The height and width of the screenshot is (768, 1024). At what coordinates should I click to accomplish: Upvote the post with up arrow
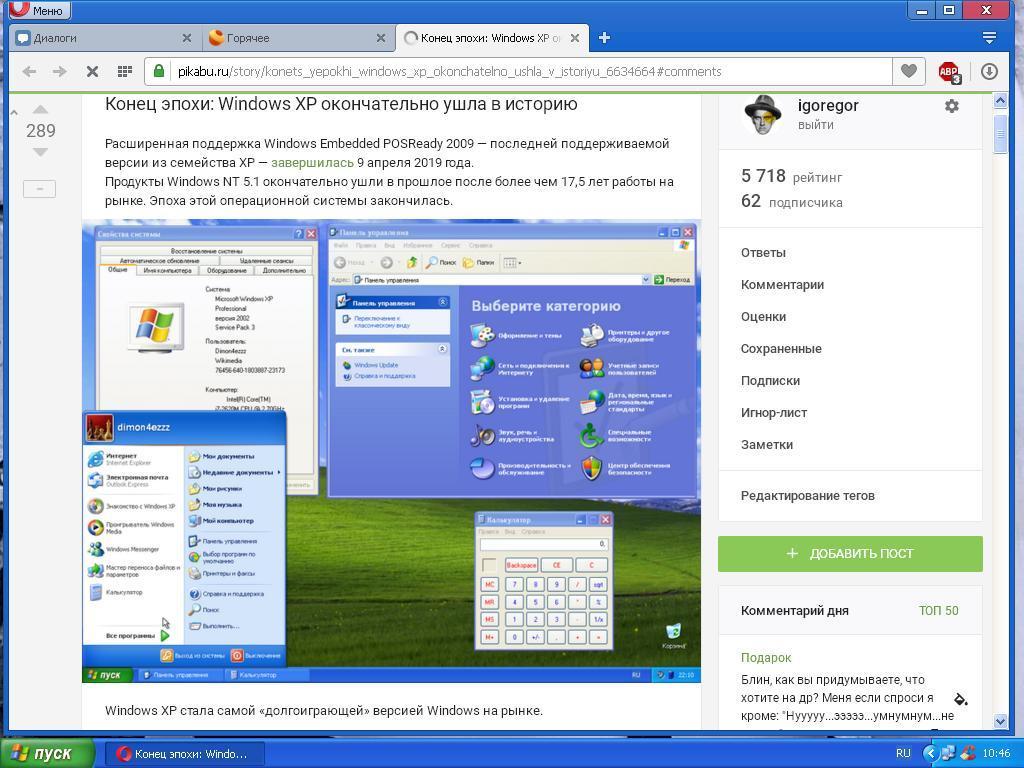(x=40, y=109)
